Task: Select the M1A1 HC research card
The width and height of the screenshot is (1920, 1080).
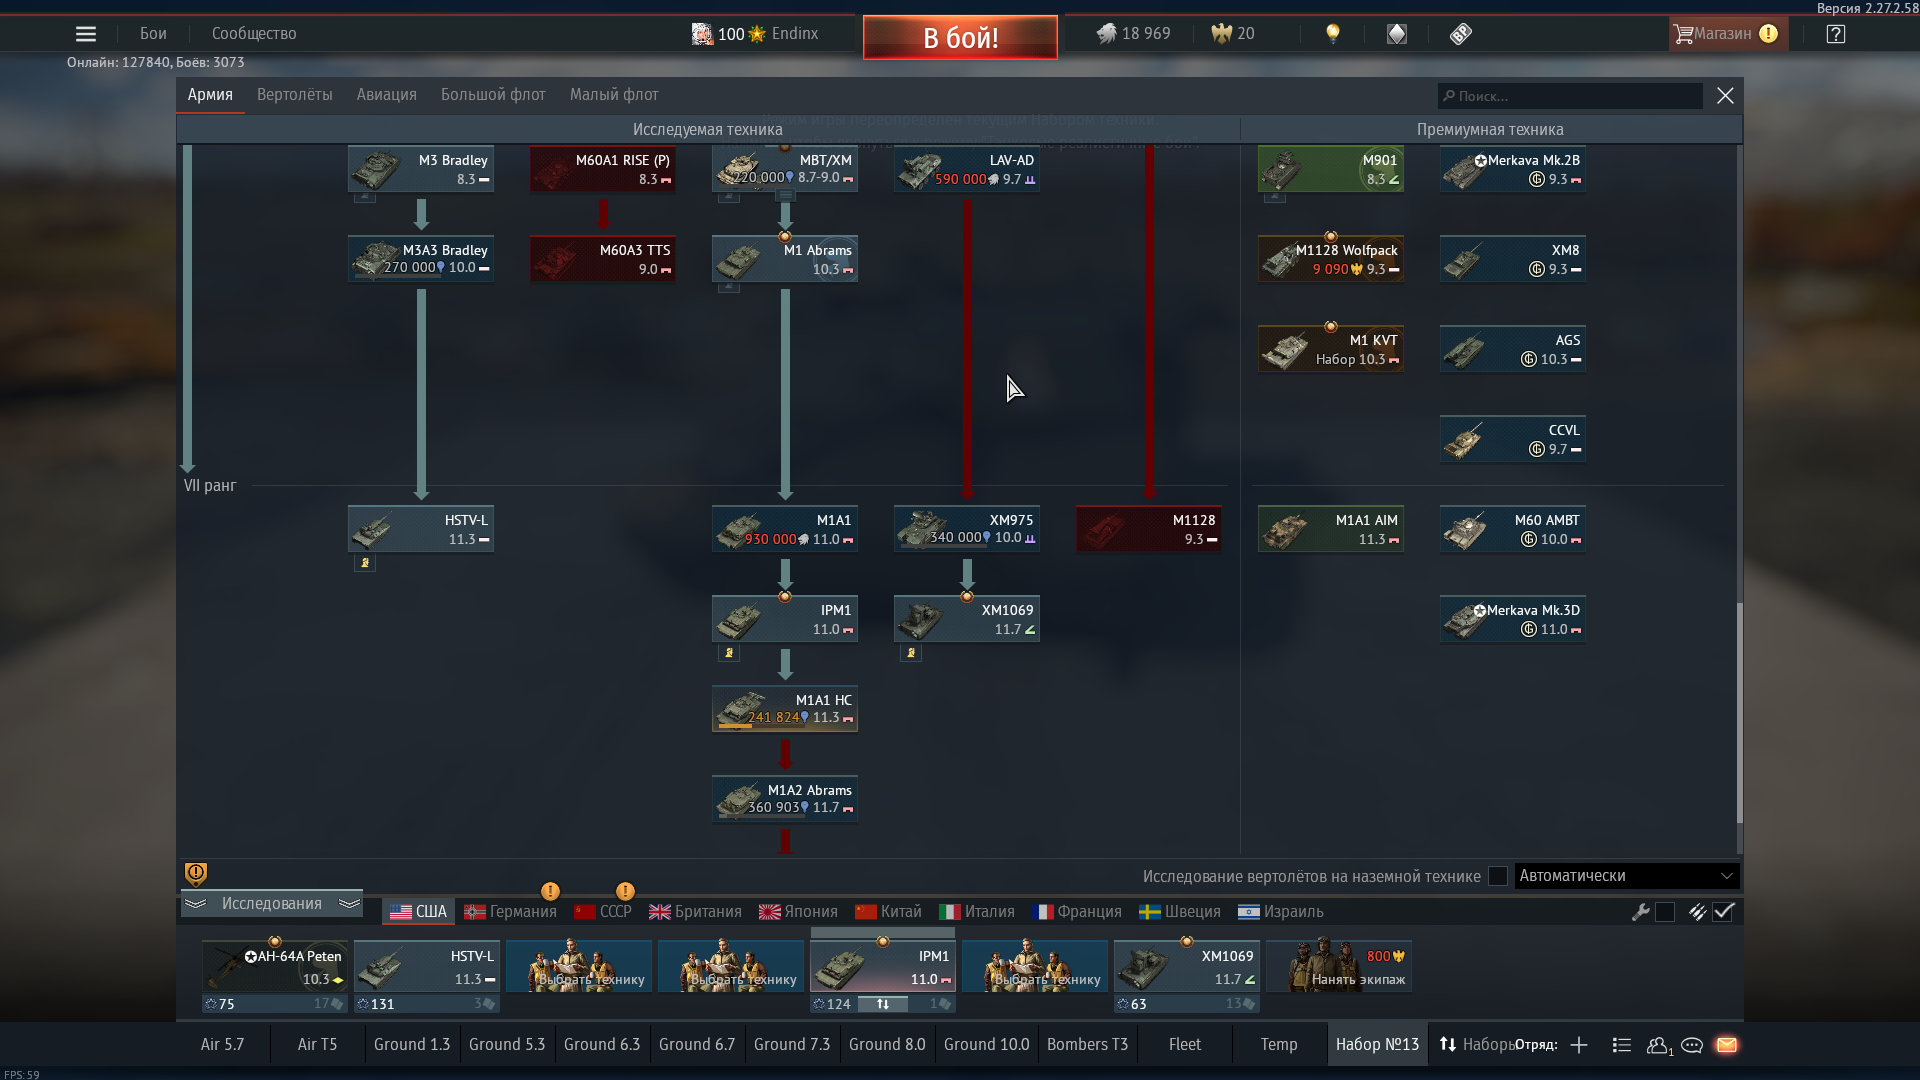Action: click(x=785, y=709)
